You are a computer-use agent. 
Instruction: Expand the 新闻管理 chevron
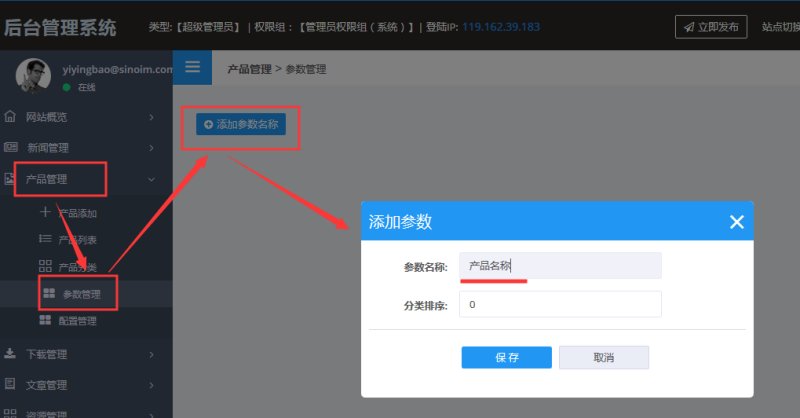coord(152,148)
